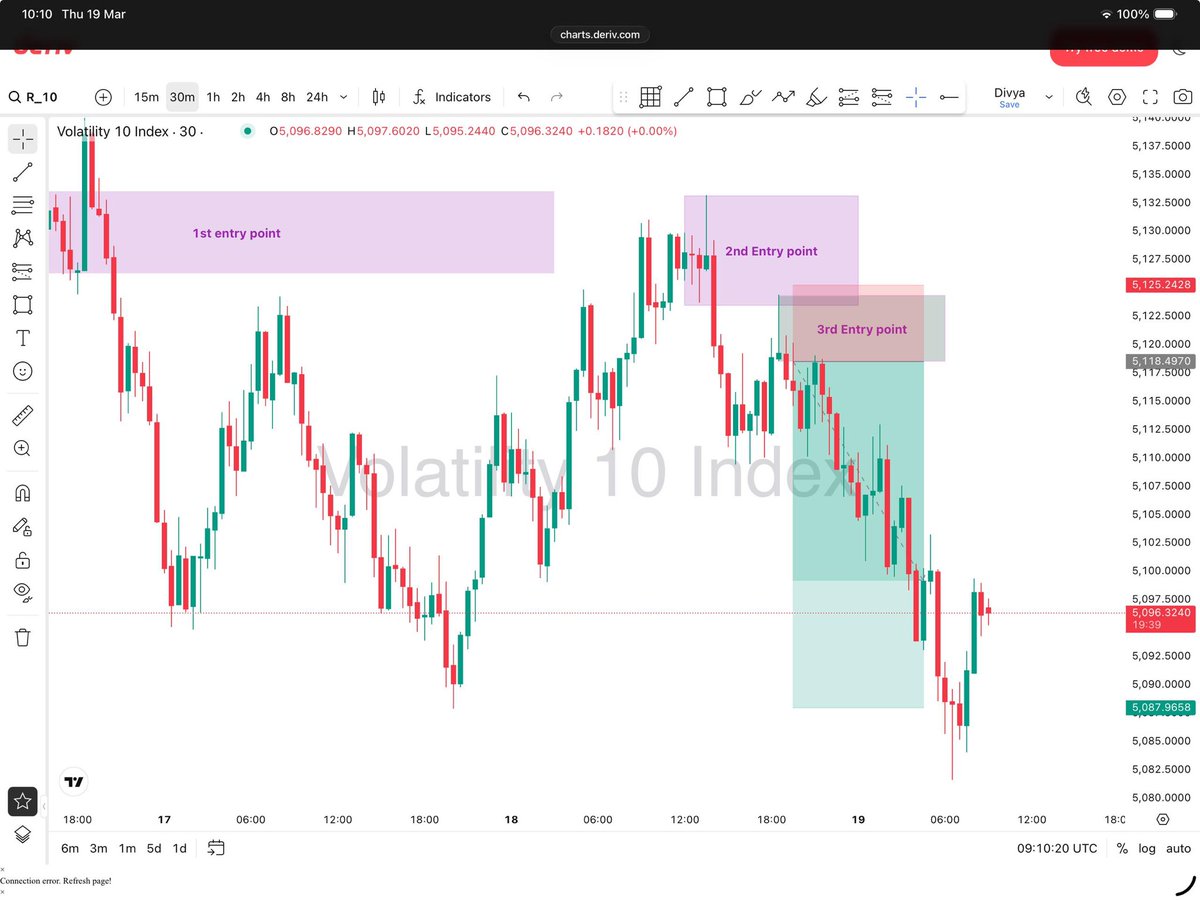
Task: Switch to the 24h interval
Action: [317, 97]
